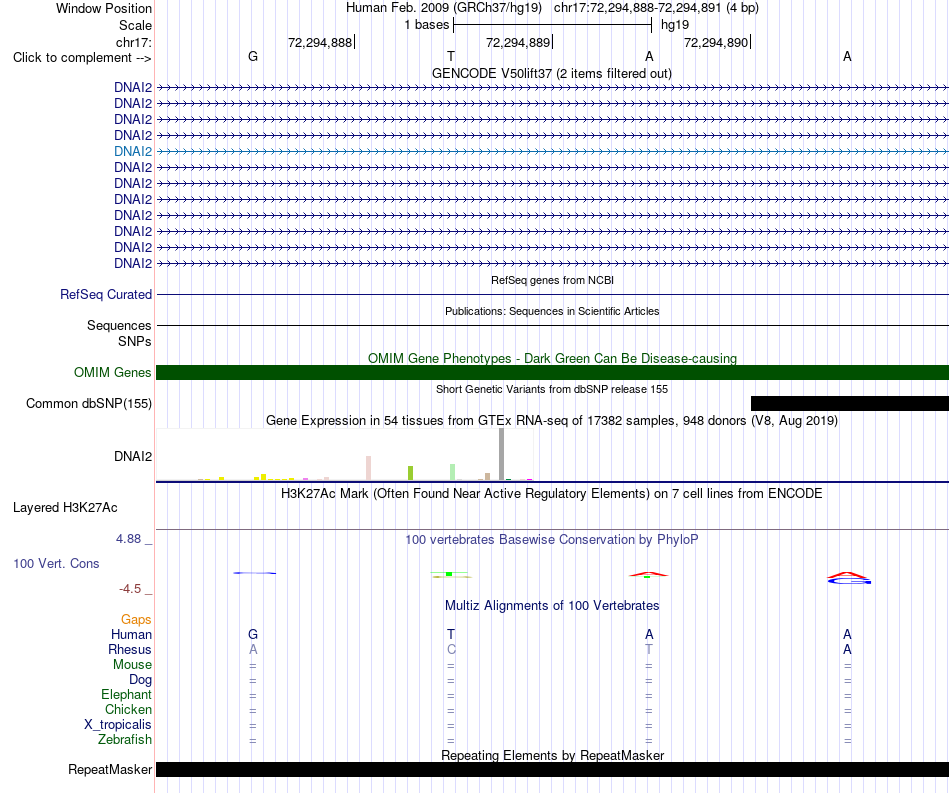The width and height of the screenshot is (950, 793).
Task: Click base T in the Rhesus alignment row
Action: 649,649
